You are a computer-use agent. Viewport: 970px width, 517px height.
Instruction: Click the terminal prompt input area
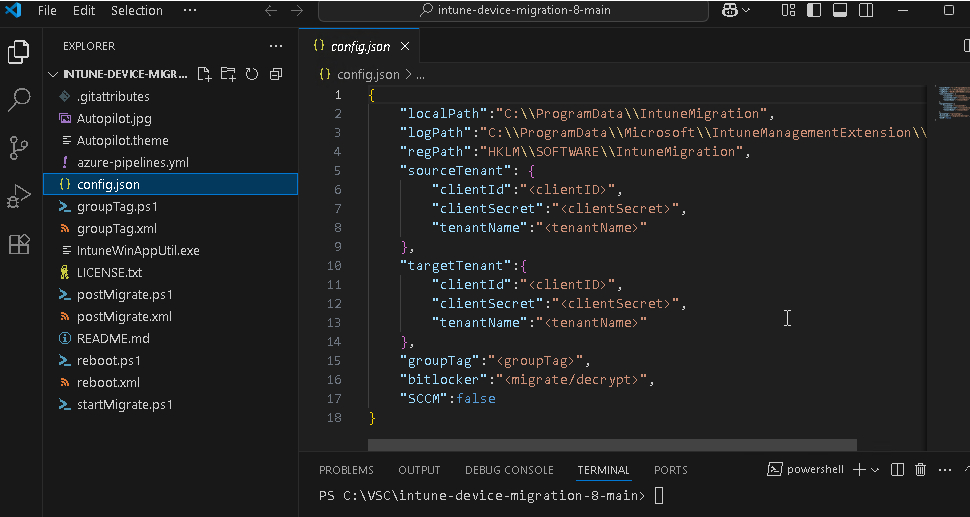659,496
